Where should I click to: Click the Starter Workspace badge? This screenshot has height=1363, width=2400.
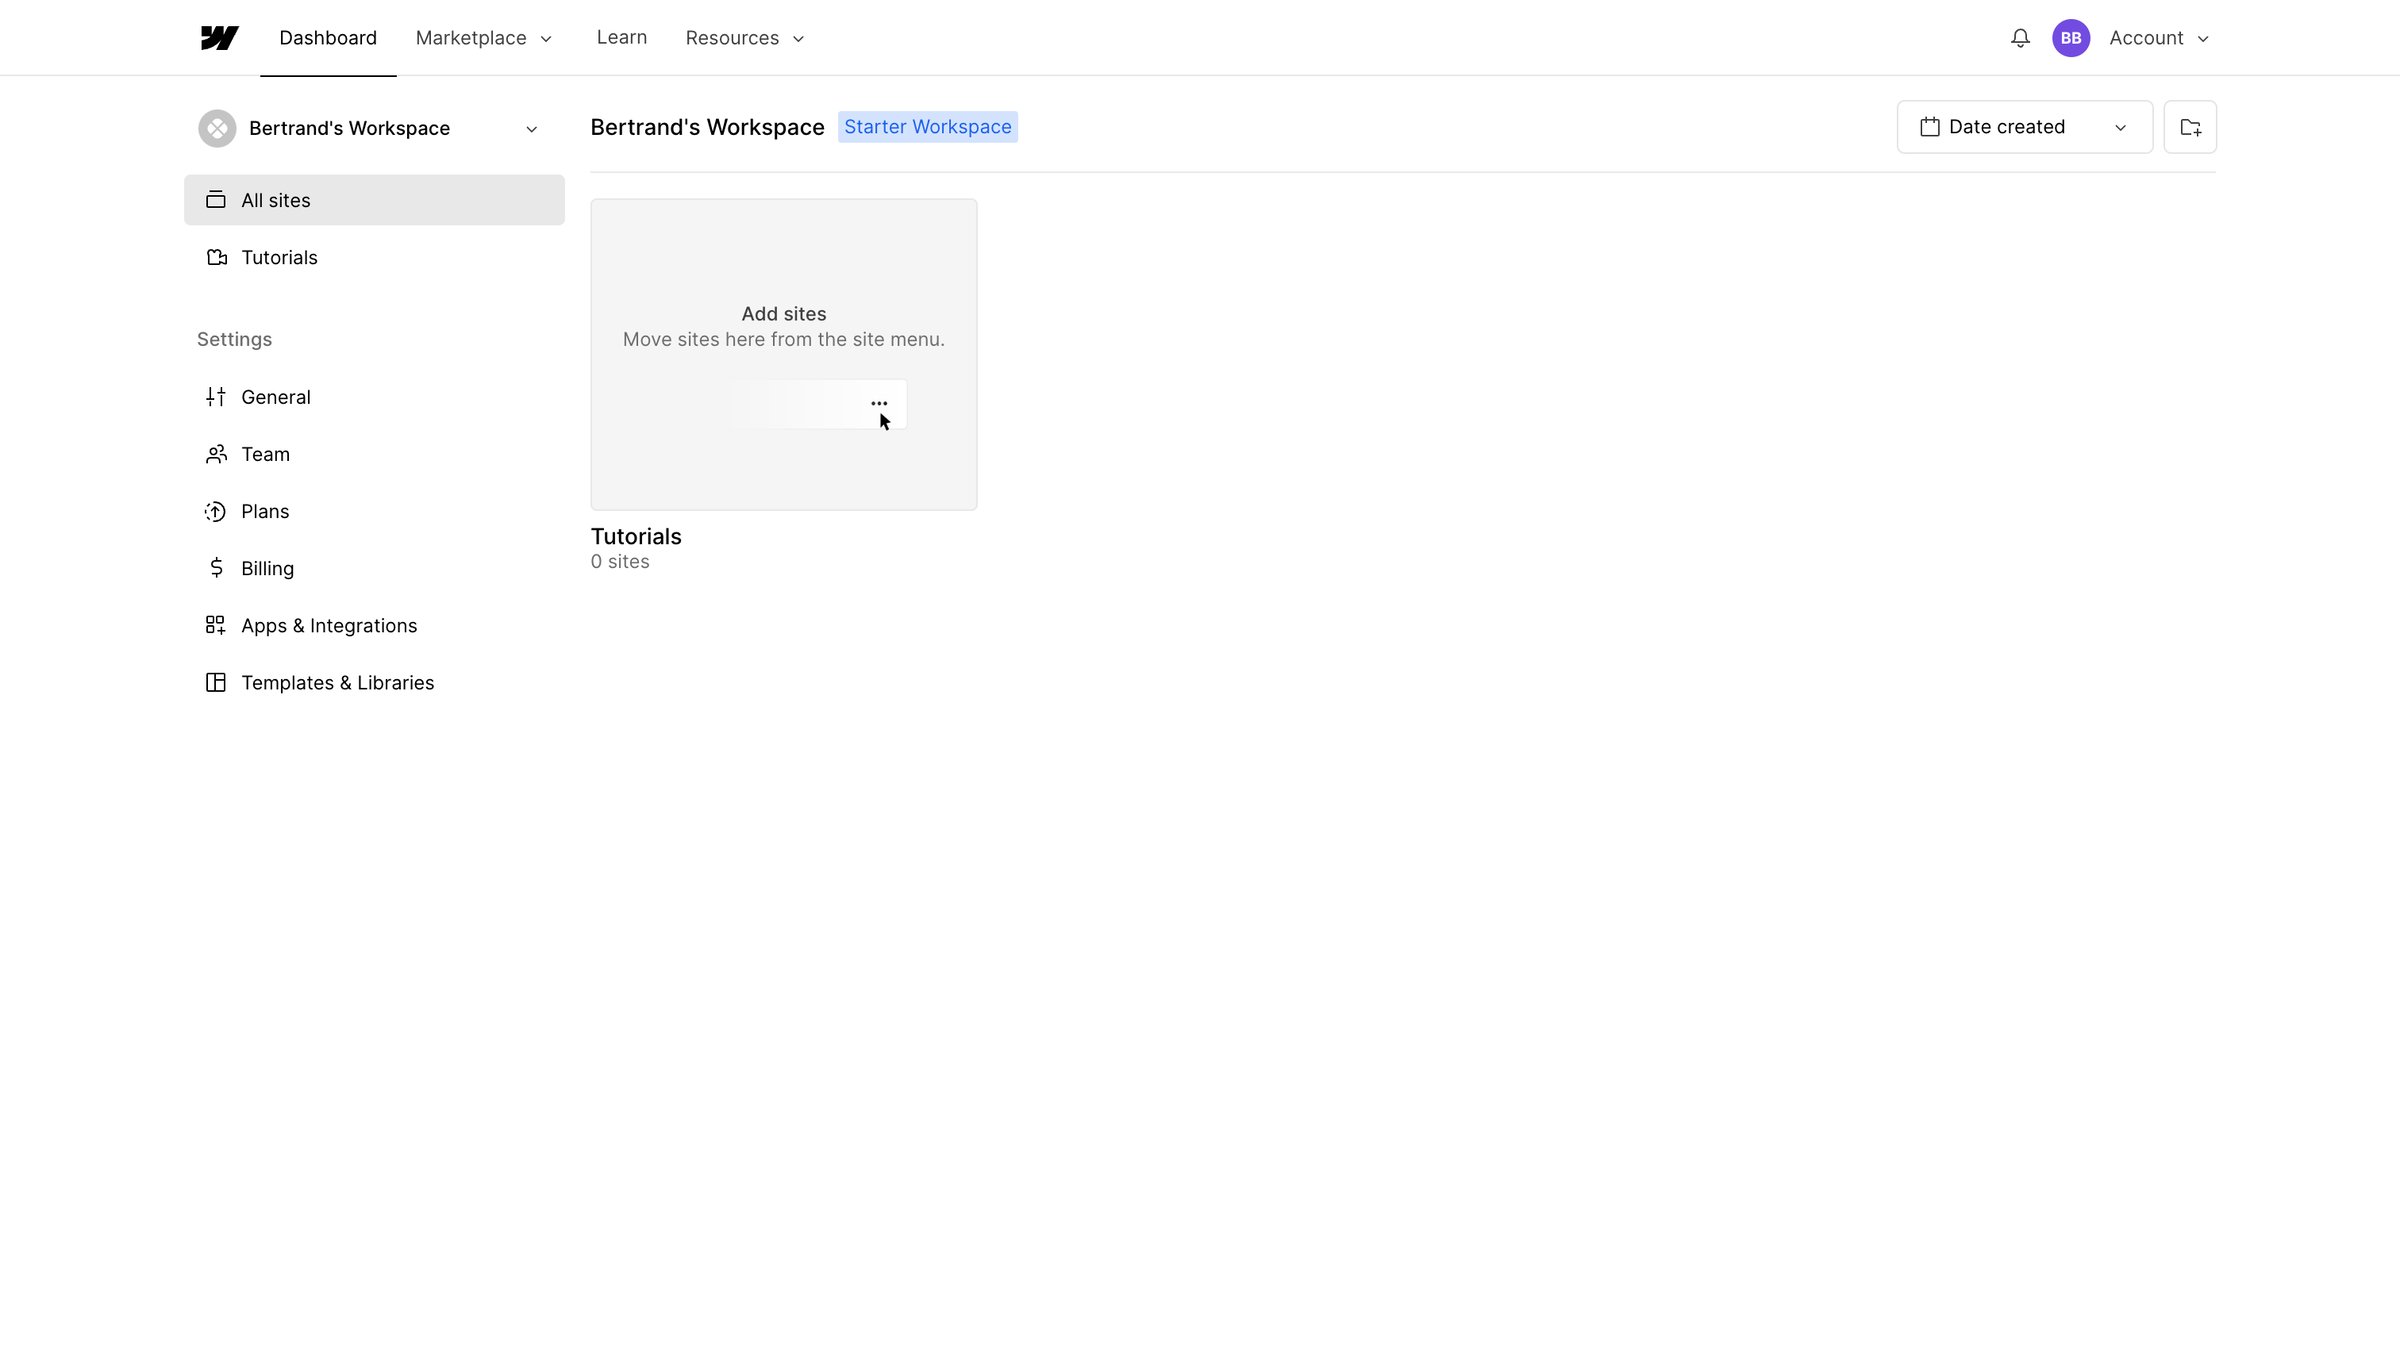[927, 127]
